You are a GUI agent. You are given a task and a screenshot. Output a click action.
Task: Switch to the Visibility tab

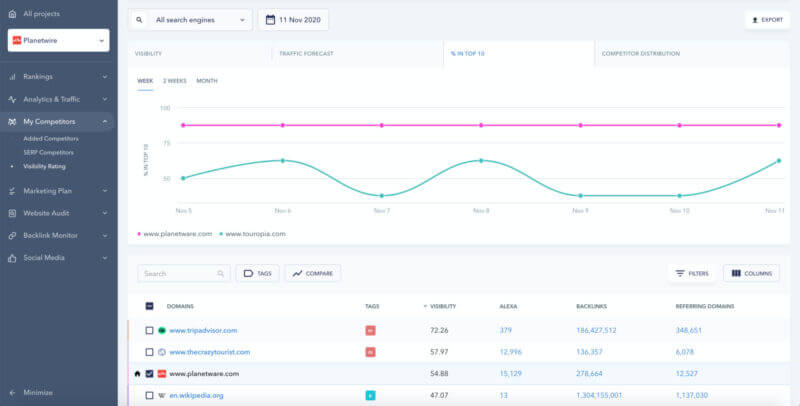click(x=199, y=54)
